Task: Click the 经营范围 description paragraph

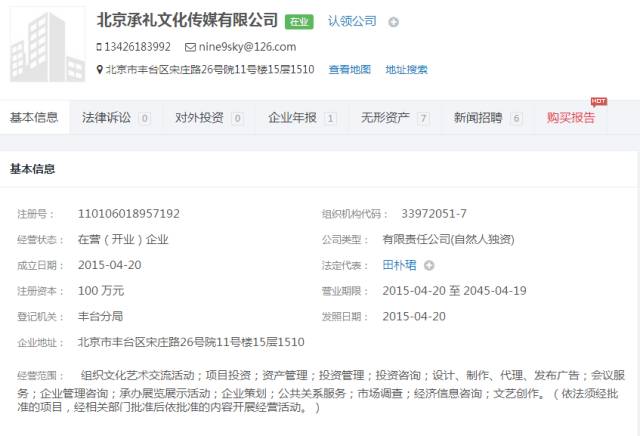Action: pyautogui.click(x=321, y=391)
